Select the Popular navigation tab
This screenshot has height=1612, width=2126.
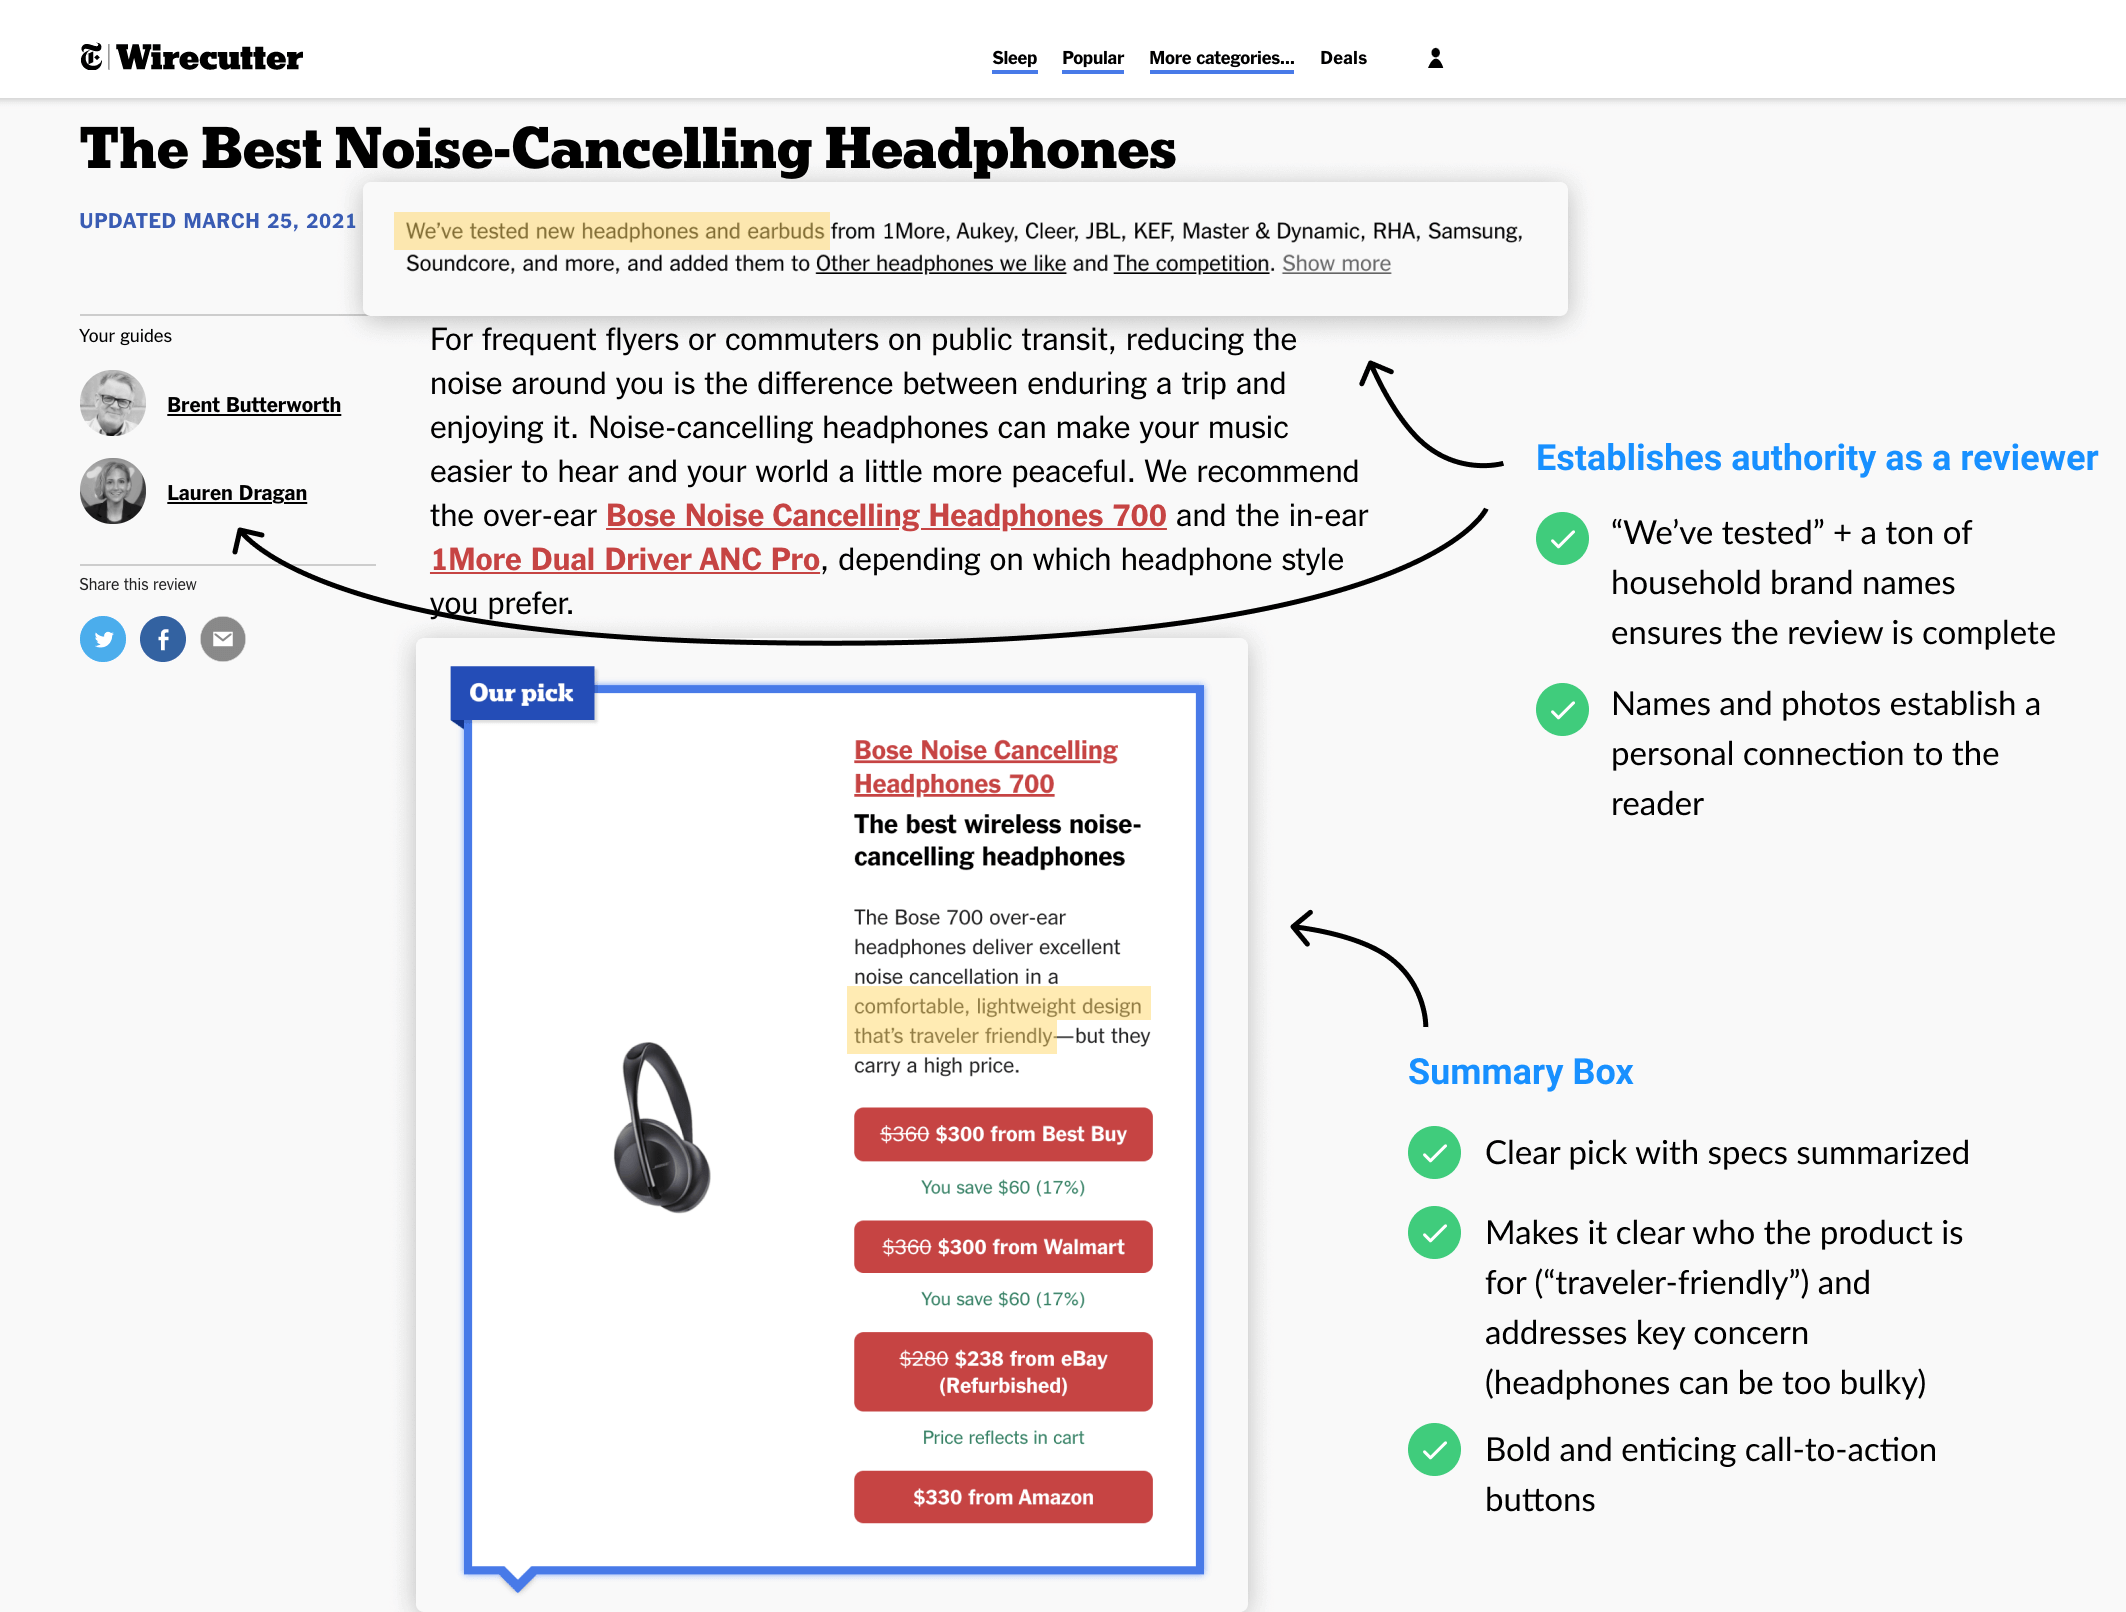point(1093,58)
